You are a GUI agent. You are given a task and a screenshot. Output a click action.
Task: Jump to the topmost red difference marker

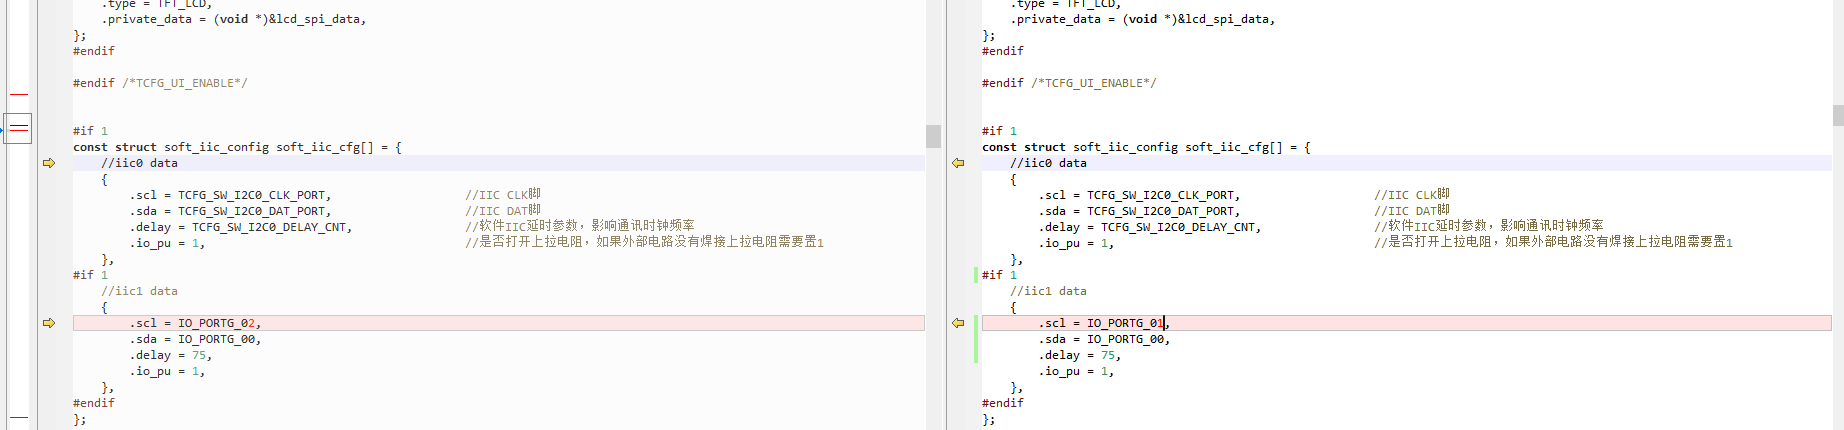[19, 94]
